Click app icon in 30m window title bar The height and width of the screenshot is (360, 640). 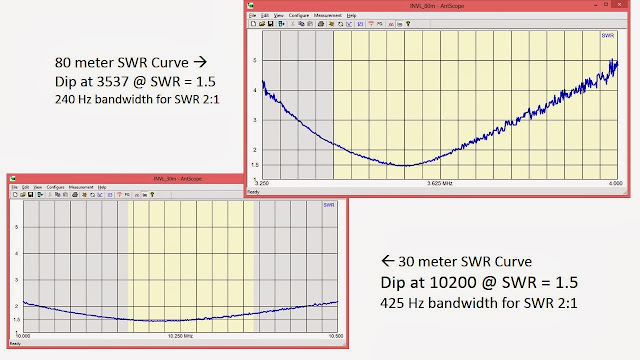pyautogui.click(x=13, y=178)
